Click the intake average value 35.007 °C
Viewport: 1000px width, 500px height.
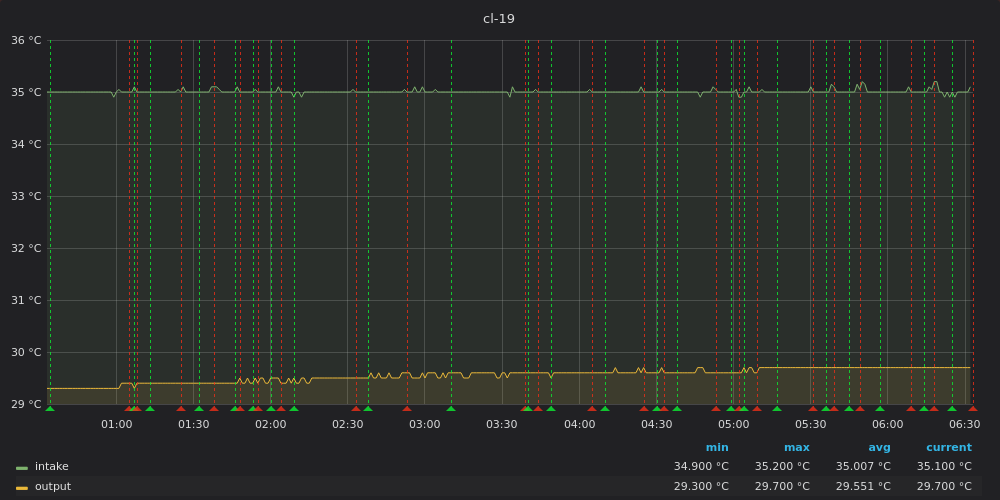(x=863, y=466)
